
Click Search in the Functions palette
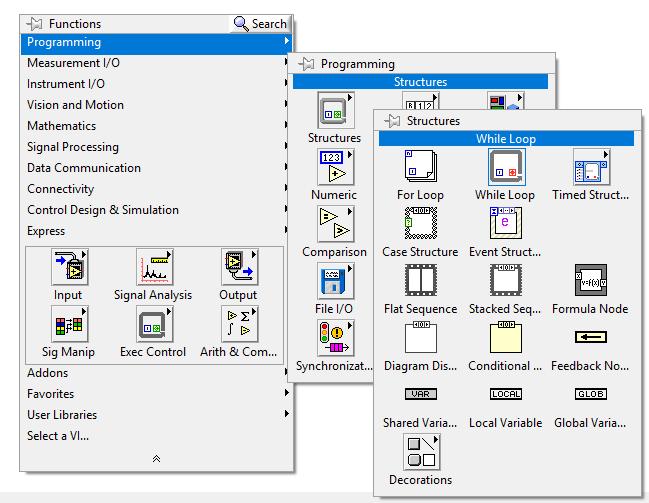(260, 24)
